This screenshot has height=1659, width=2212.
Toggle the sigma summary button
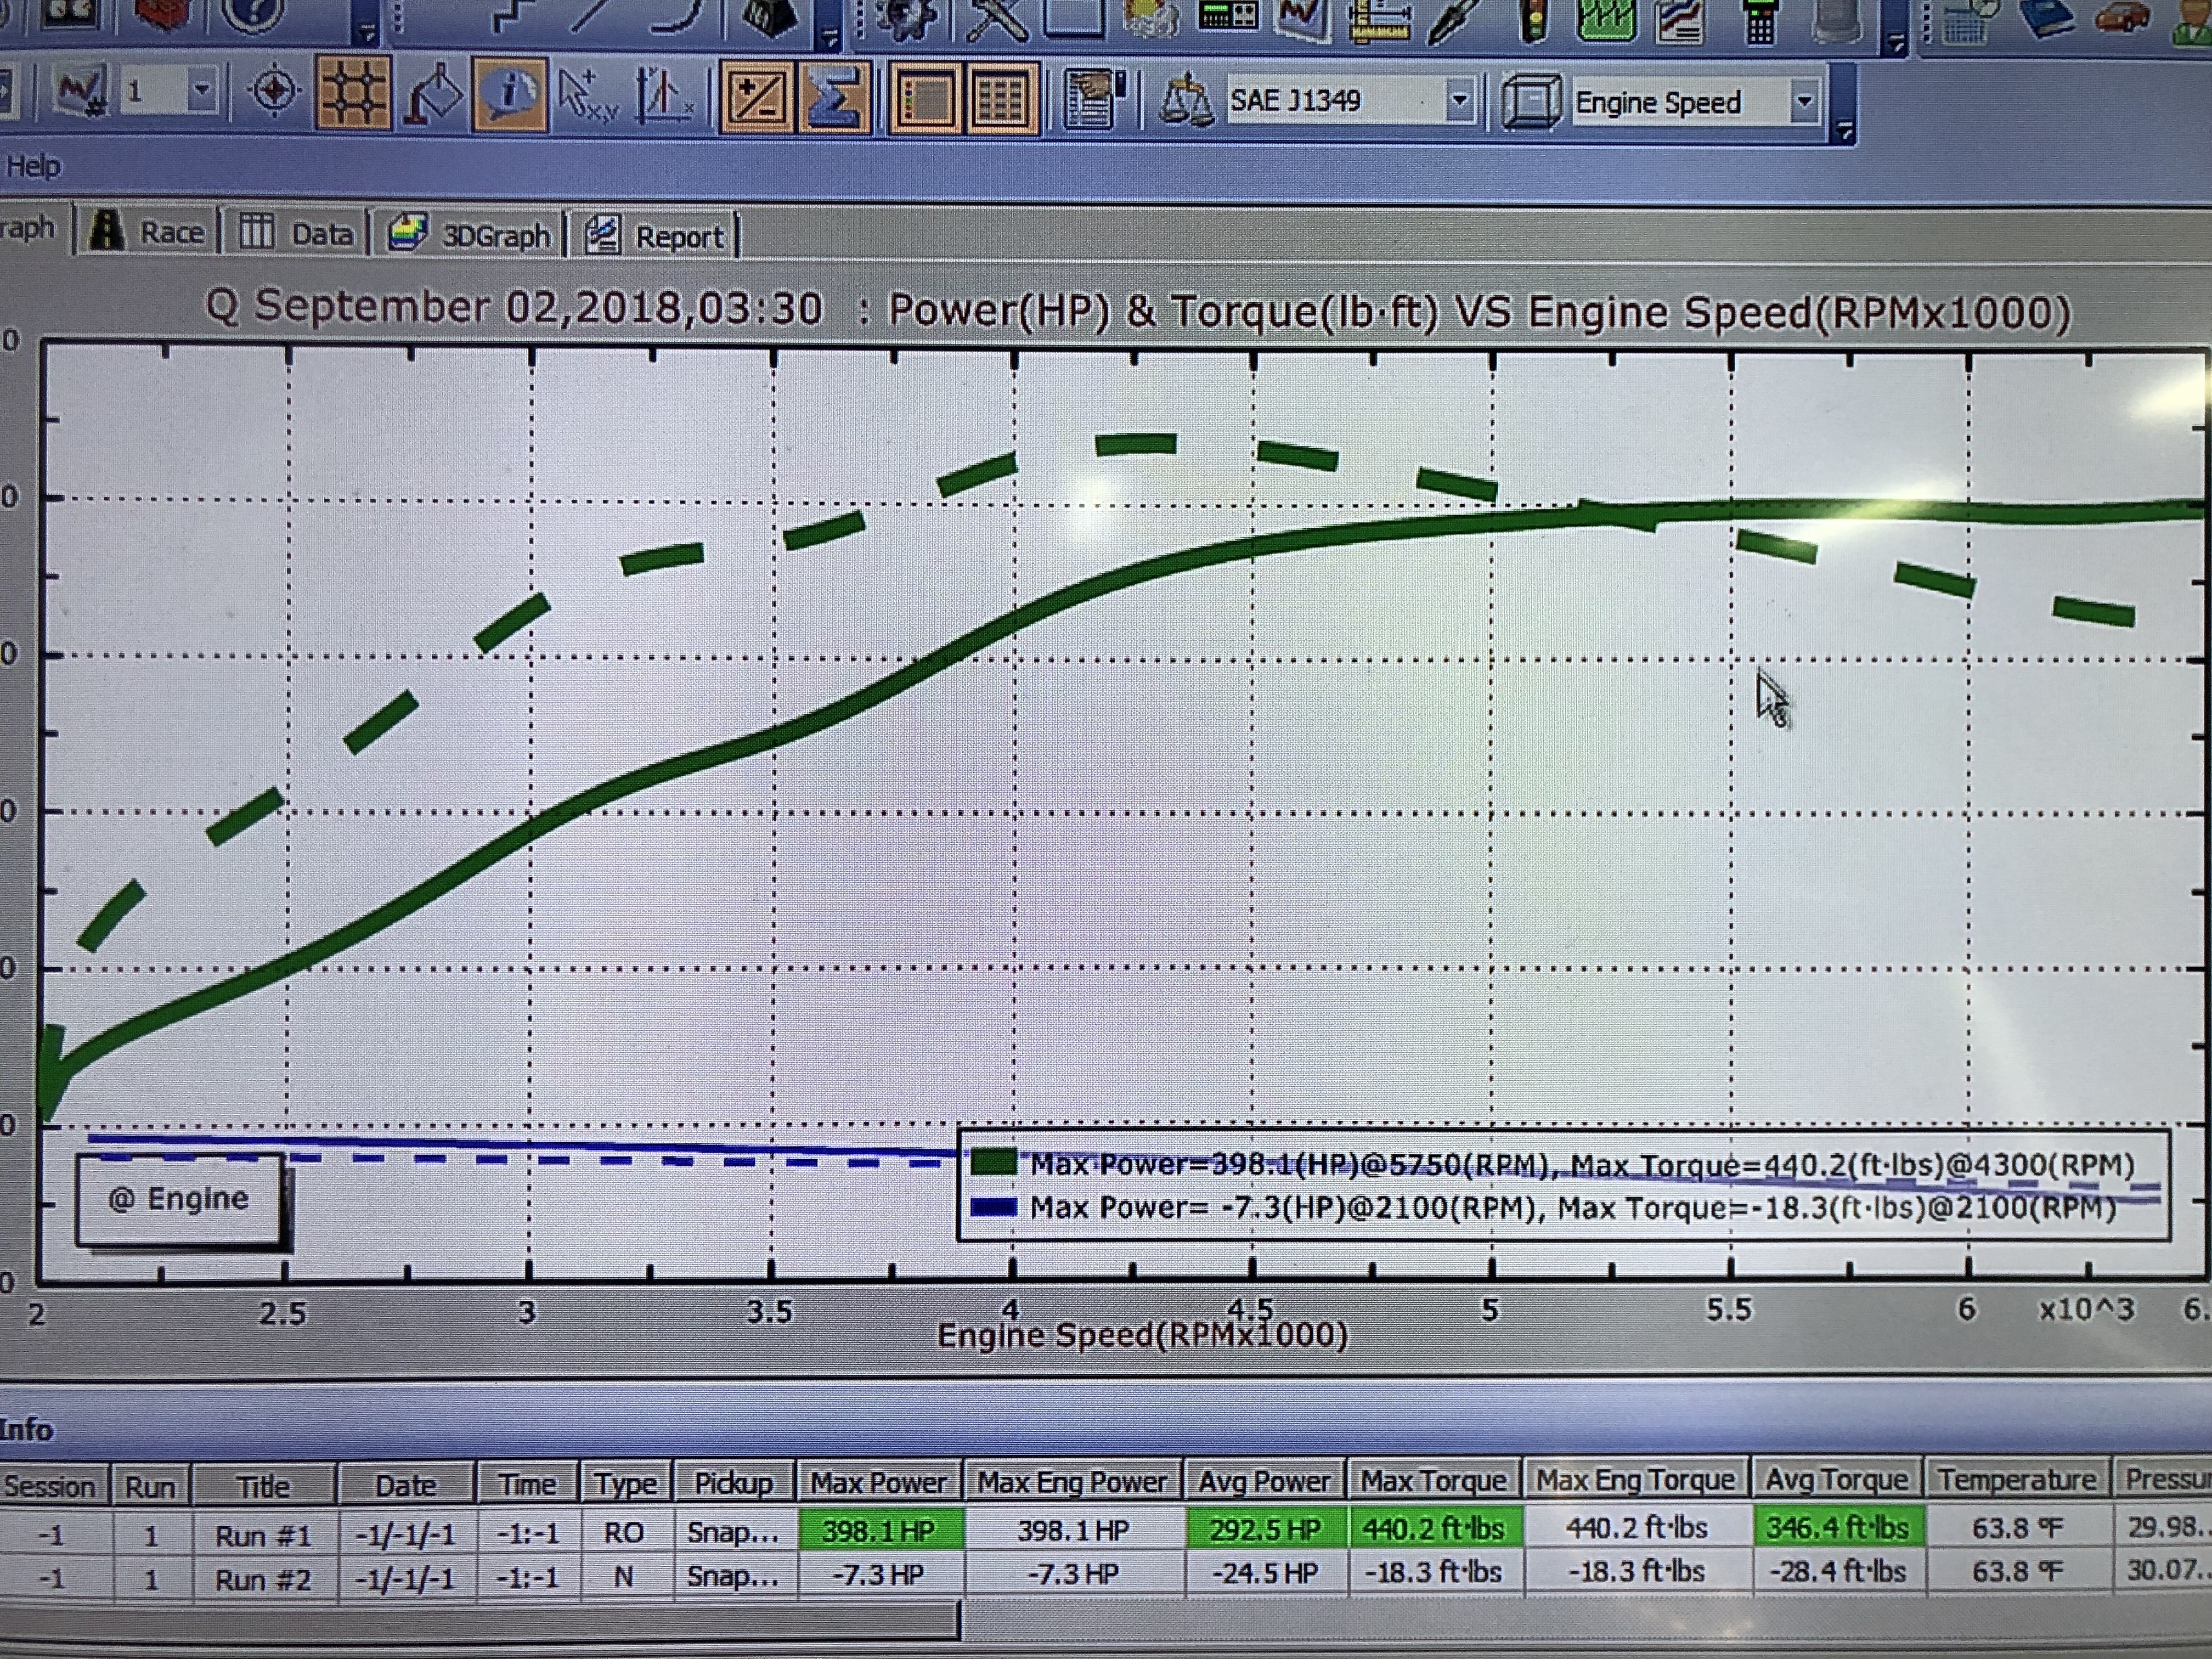coord(833,98)
